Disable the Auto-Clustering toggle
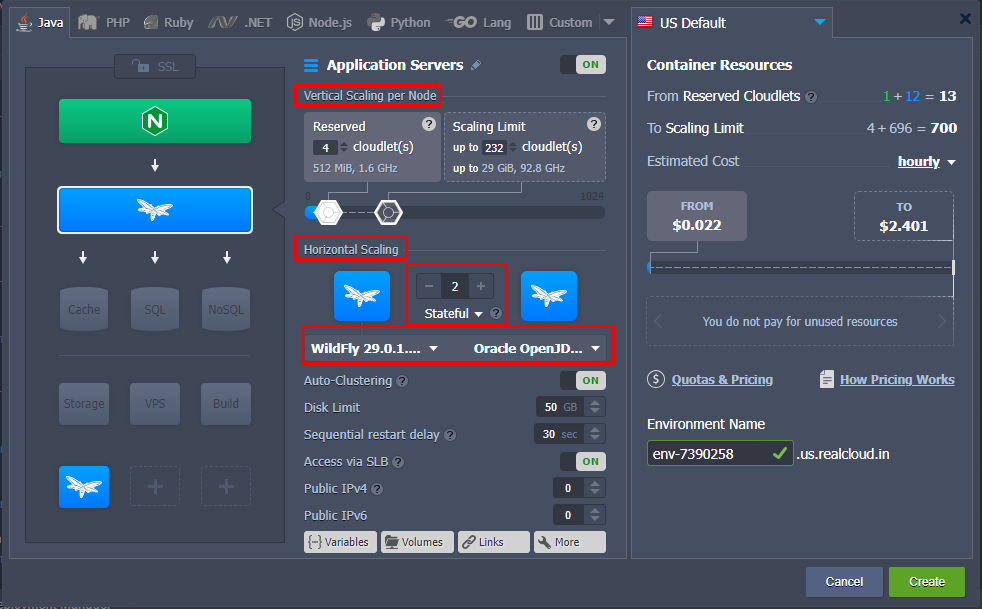 click(582, 381)
